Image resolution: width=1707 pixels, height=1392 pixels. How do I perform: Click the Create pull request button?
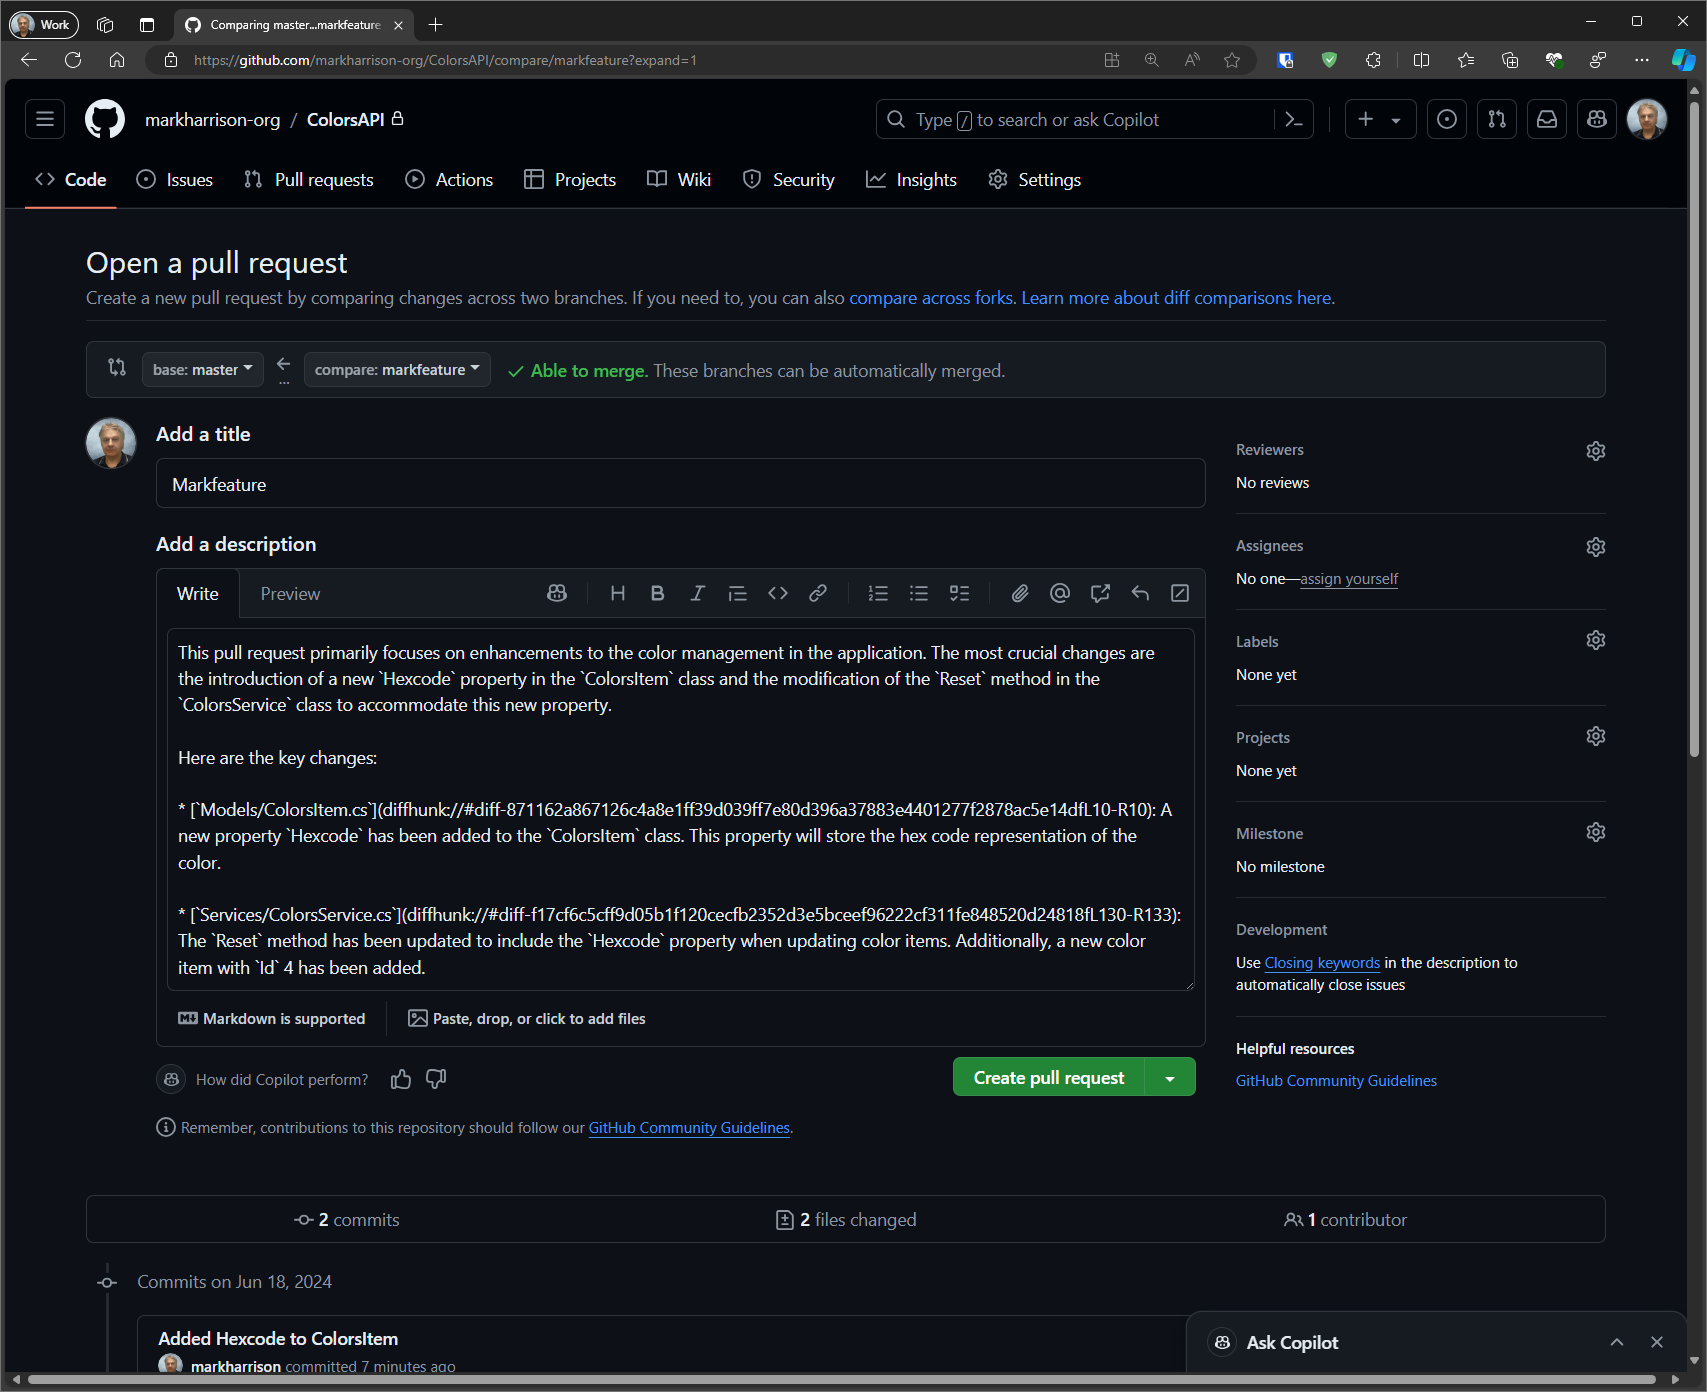click(x=1048, y=1078)
